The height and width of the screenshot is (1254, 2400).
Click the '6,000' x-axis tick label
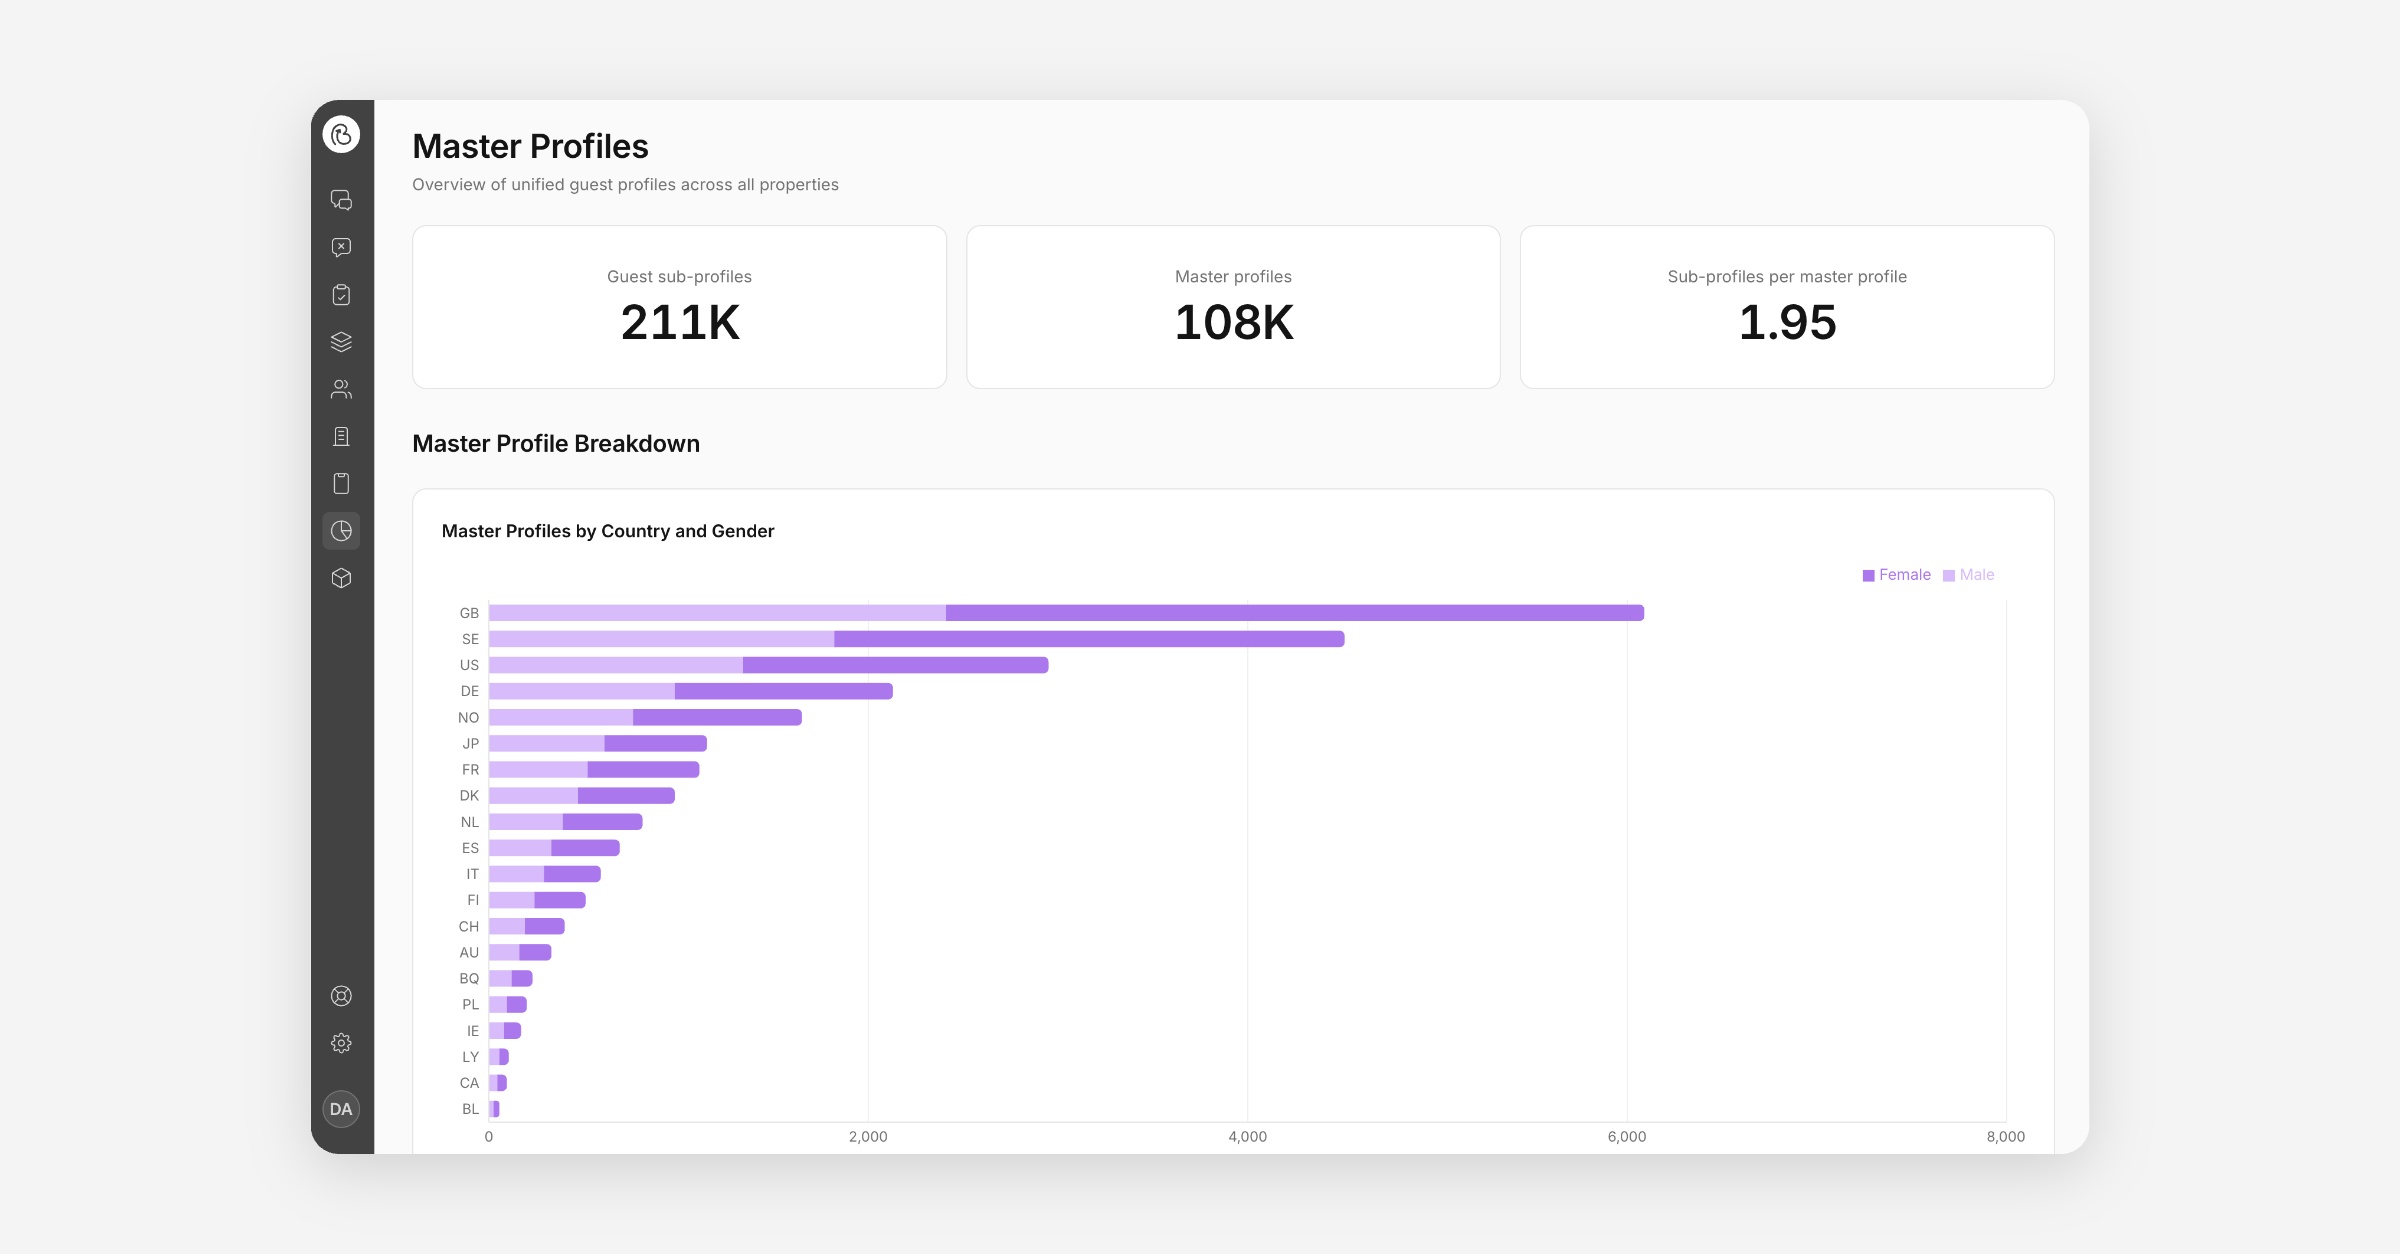tap(1627, 1137)
